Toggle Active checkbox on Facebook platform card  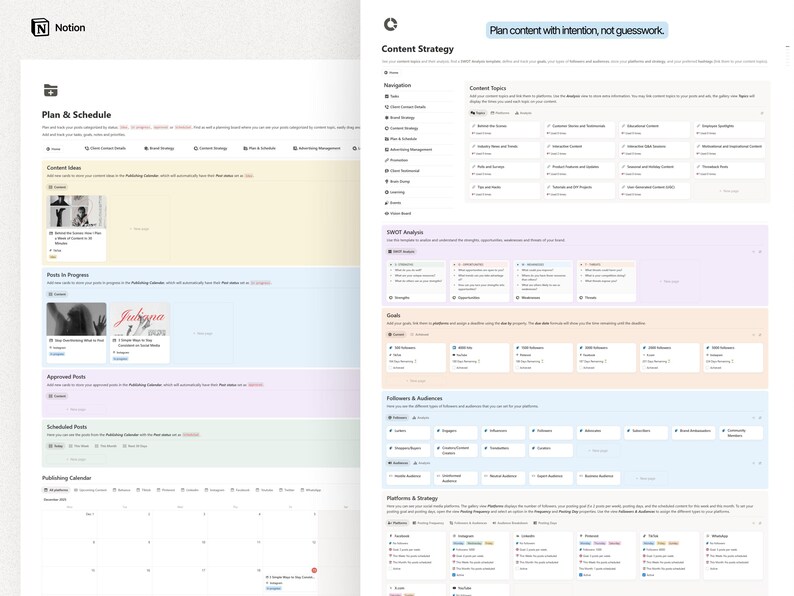click(x=390, y=569)
